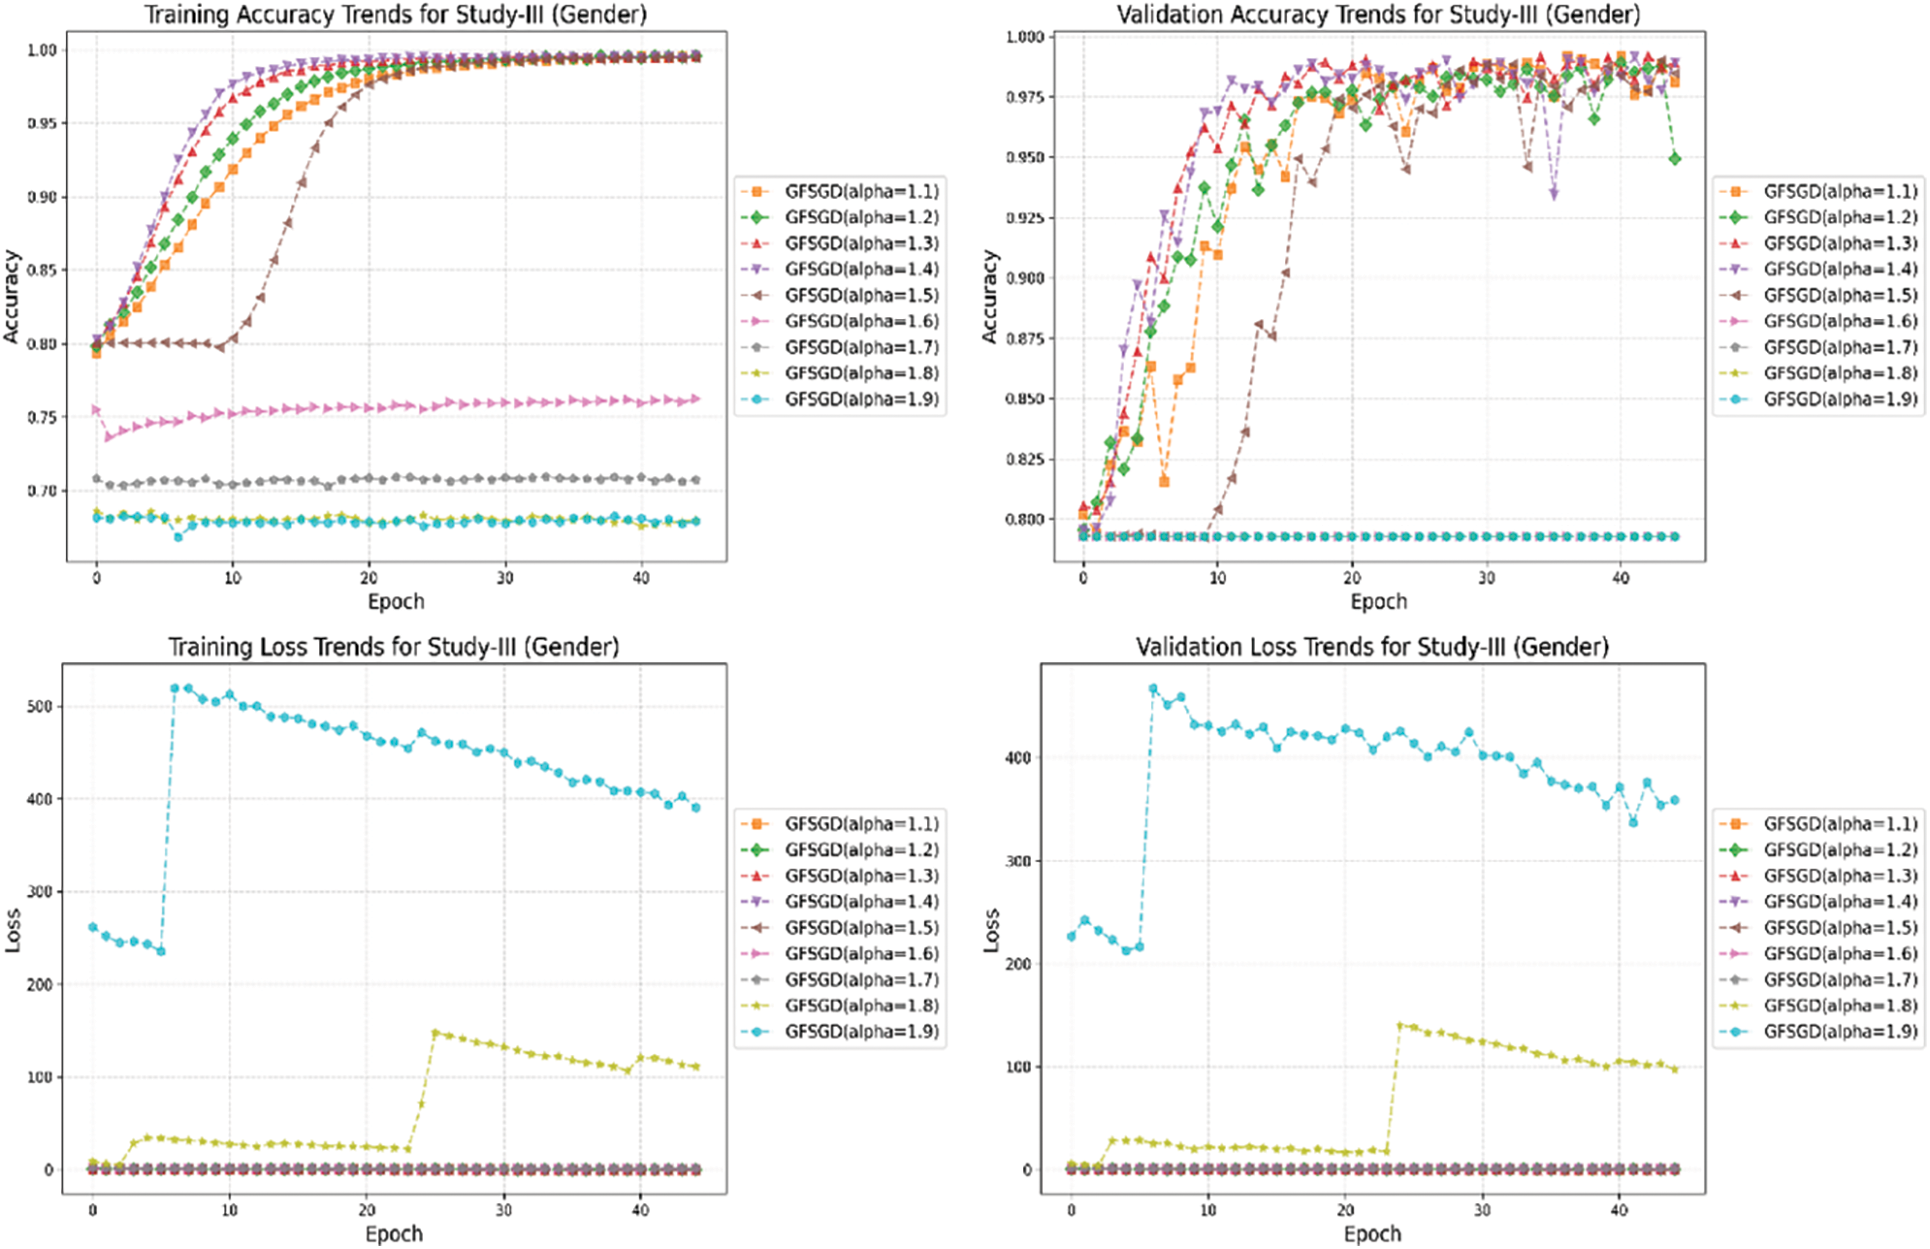Viewport: 1930px width, 1249px height.
Task: Click the Validation Accuracy Trends chart title
Action: 1378,14
